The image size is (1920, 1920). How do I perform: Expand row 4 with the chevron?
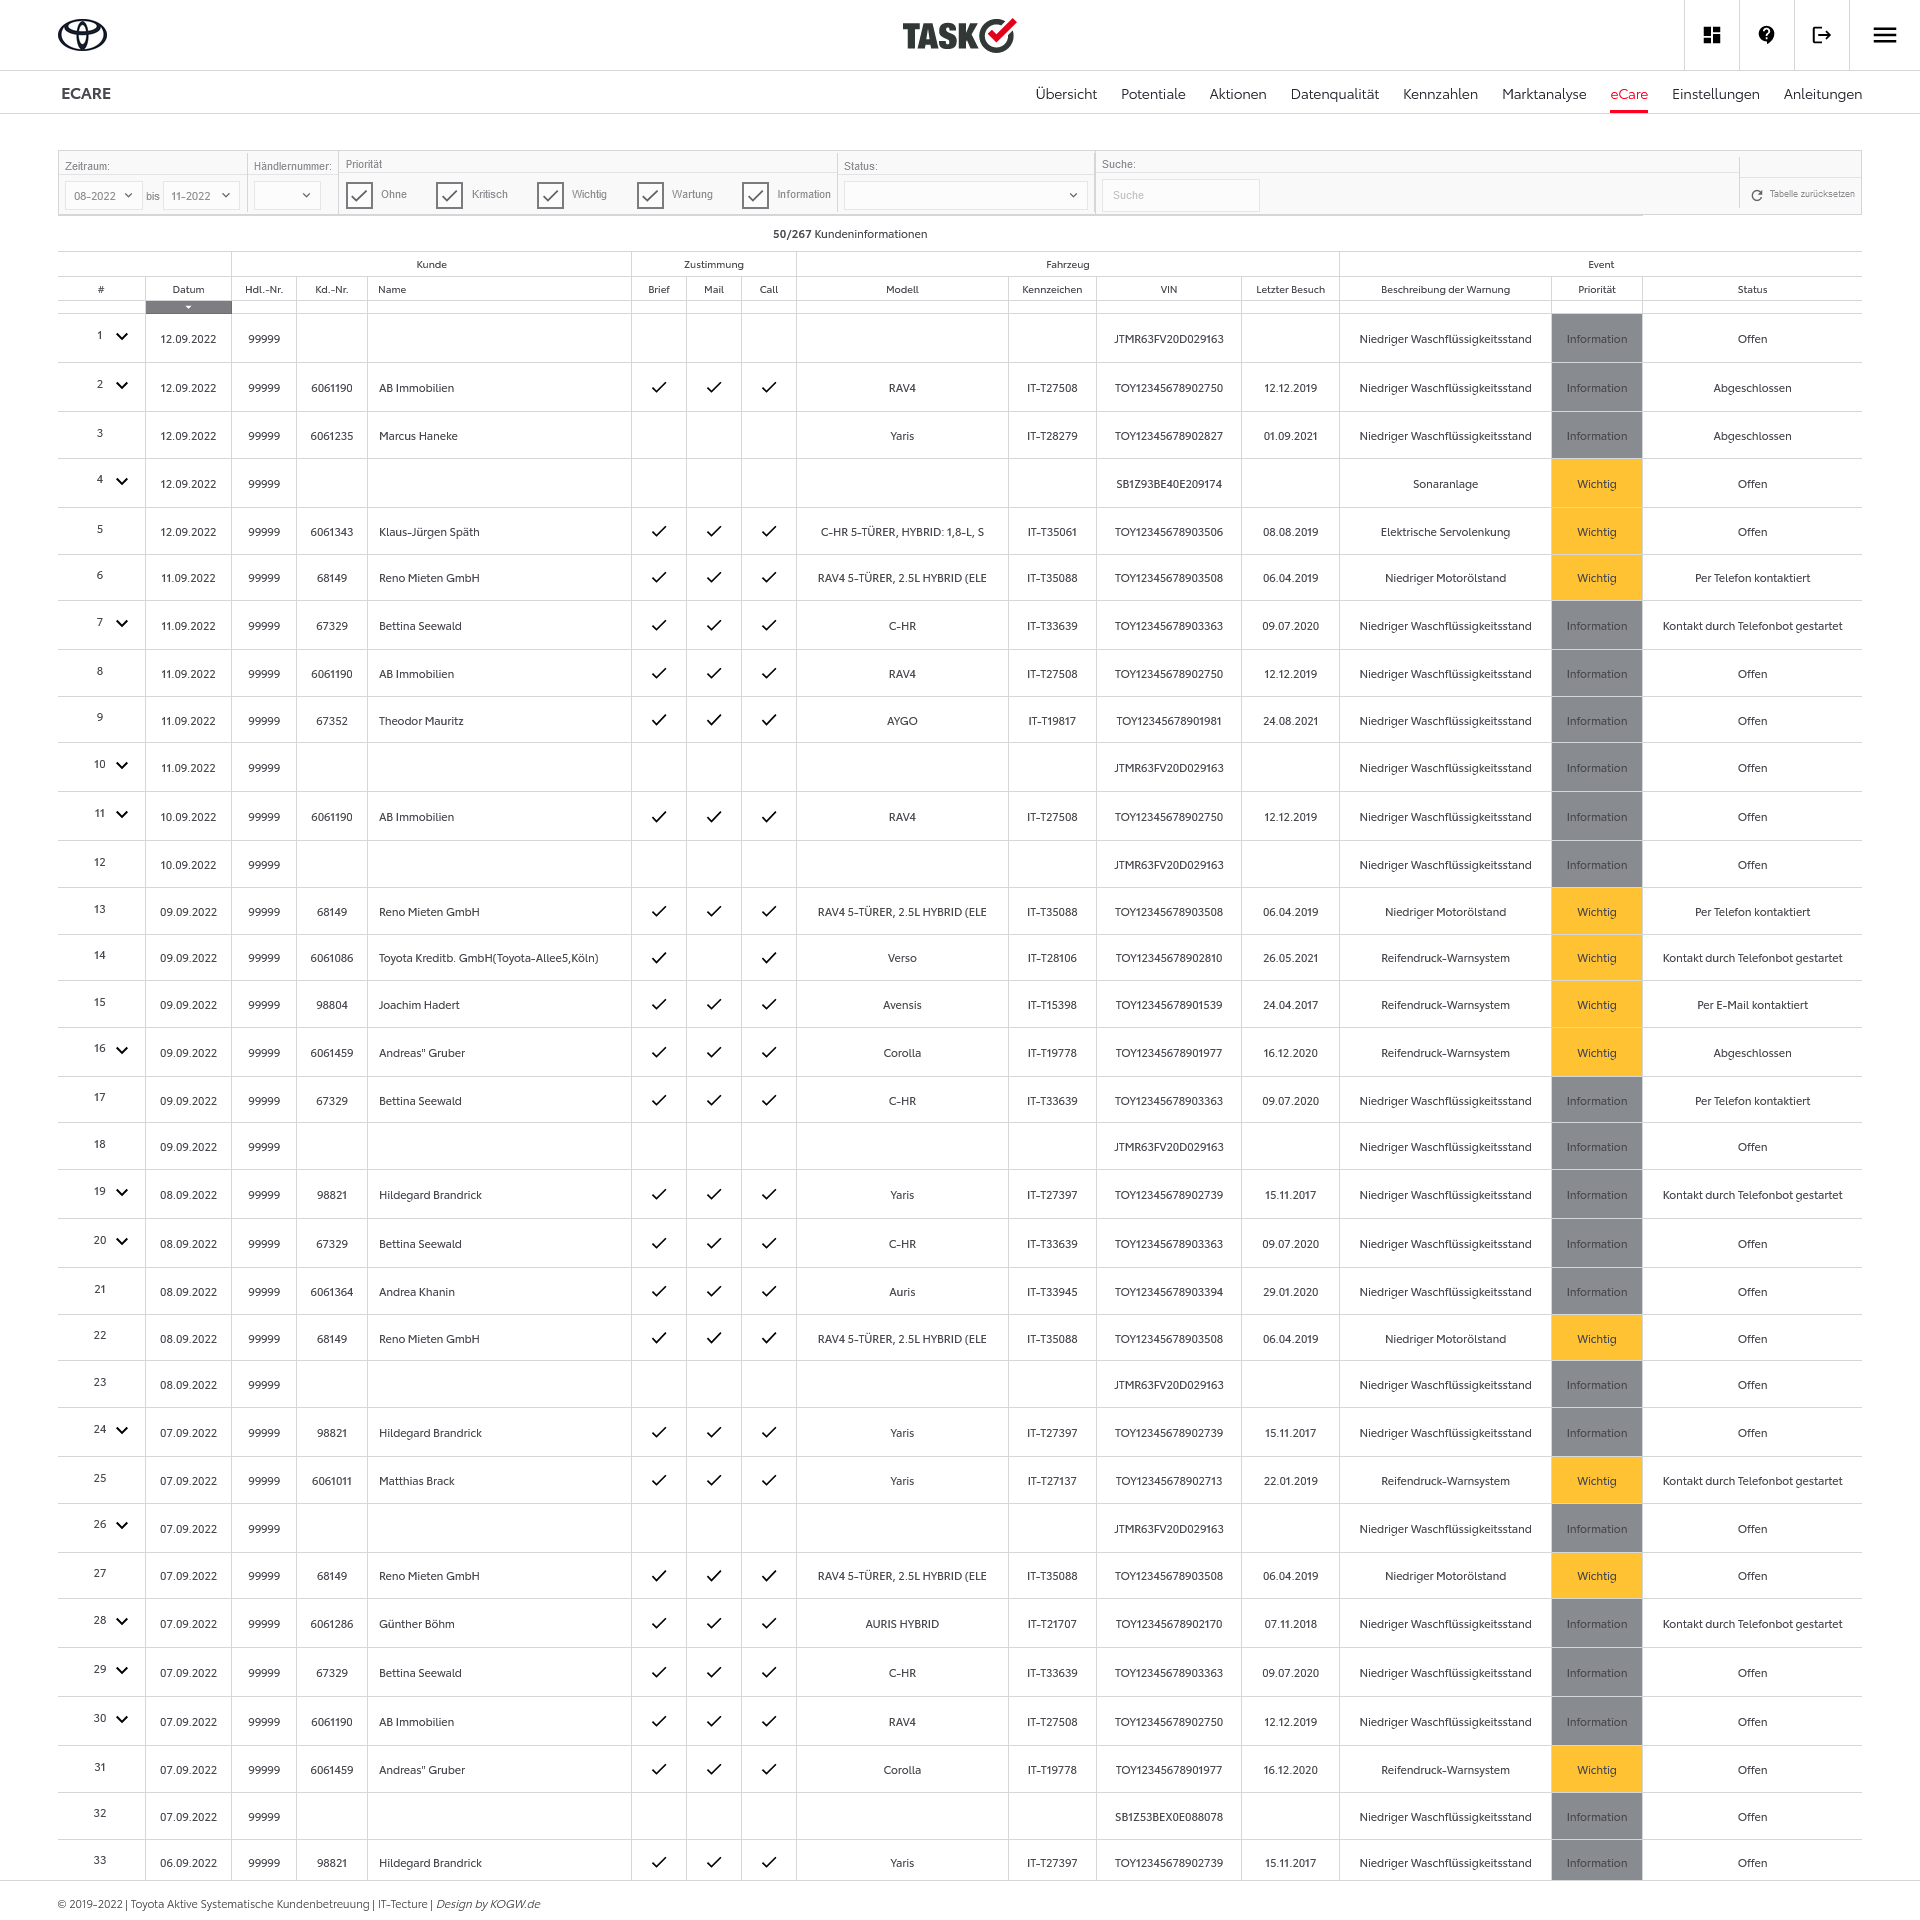(x=122, y=481)
